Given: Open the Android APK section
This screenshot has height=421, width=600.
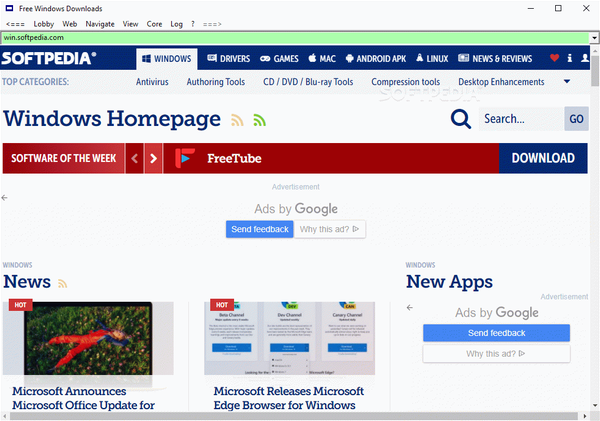Looking at the screenshot, I should 376,59.
